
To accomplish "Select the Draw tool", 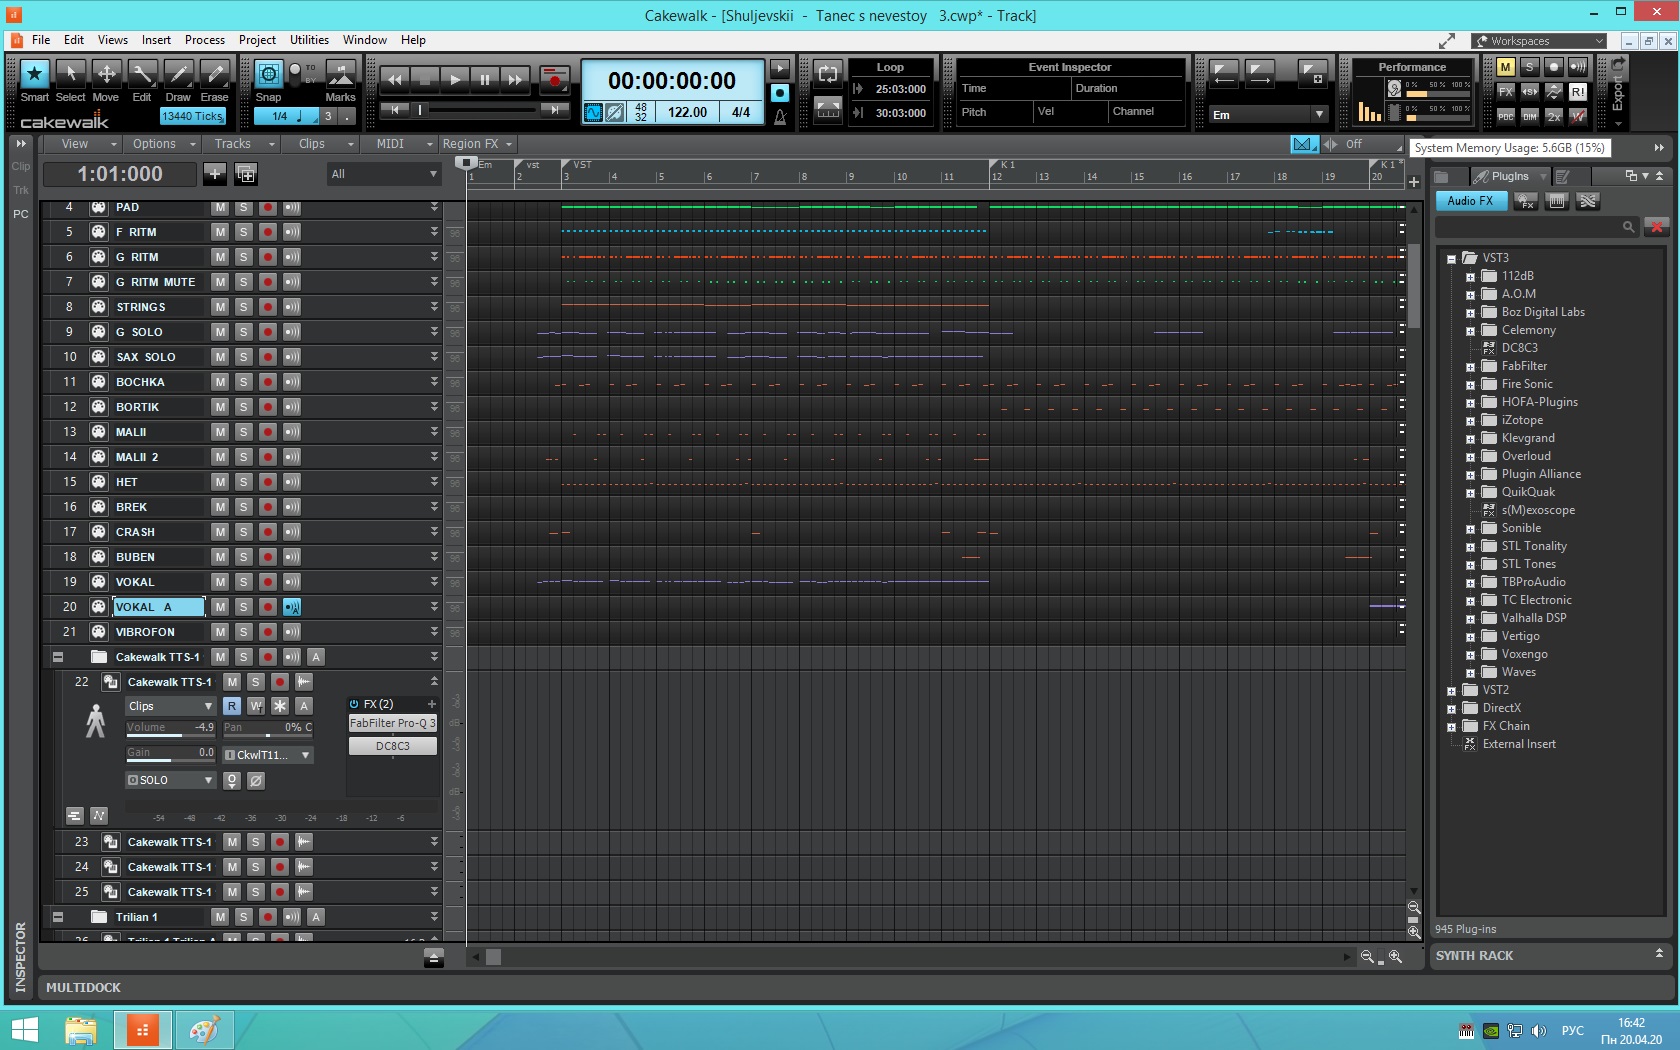I will click(178, 74).
